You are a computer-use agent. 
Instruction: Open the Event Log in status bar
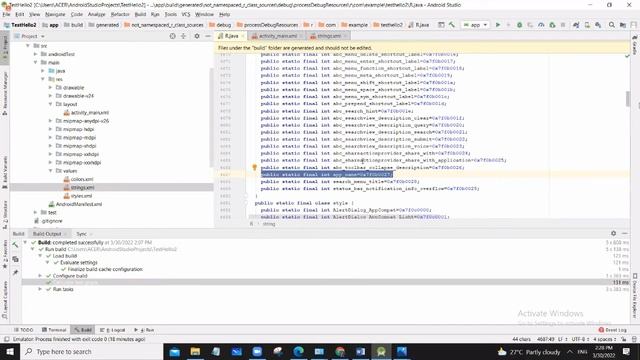[x=612, y=330]
